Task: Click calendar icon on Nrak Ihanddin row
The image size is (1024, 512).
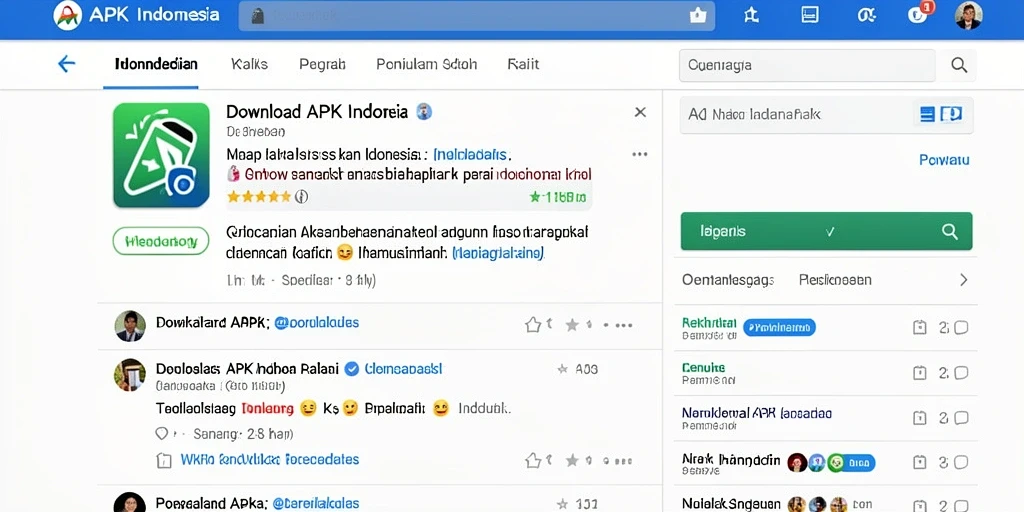Action: (x=920, y=462)
